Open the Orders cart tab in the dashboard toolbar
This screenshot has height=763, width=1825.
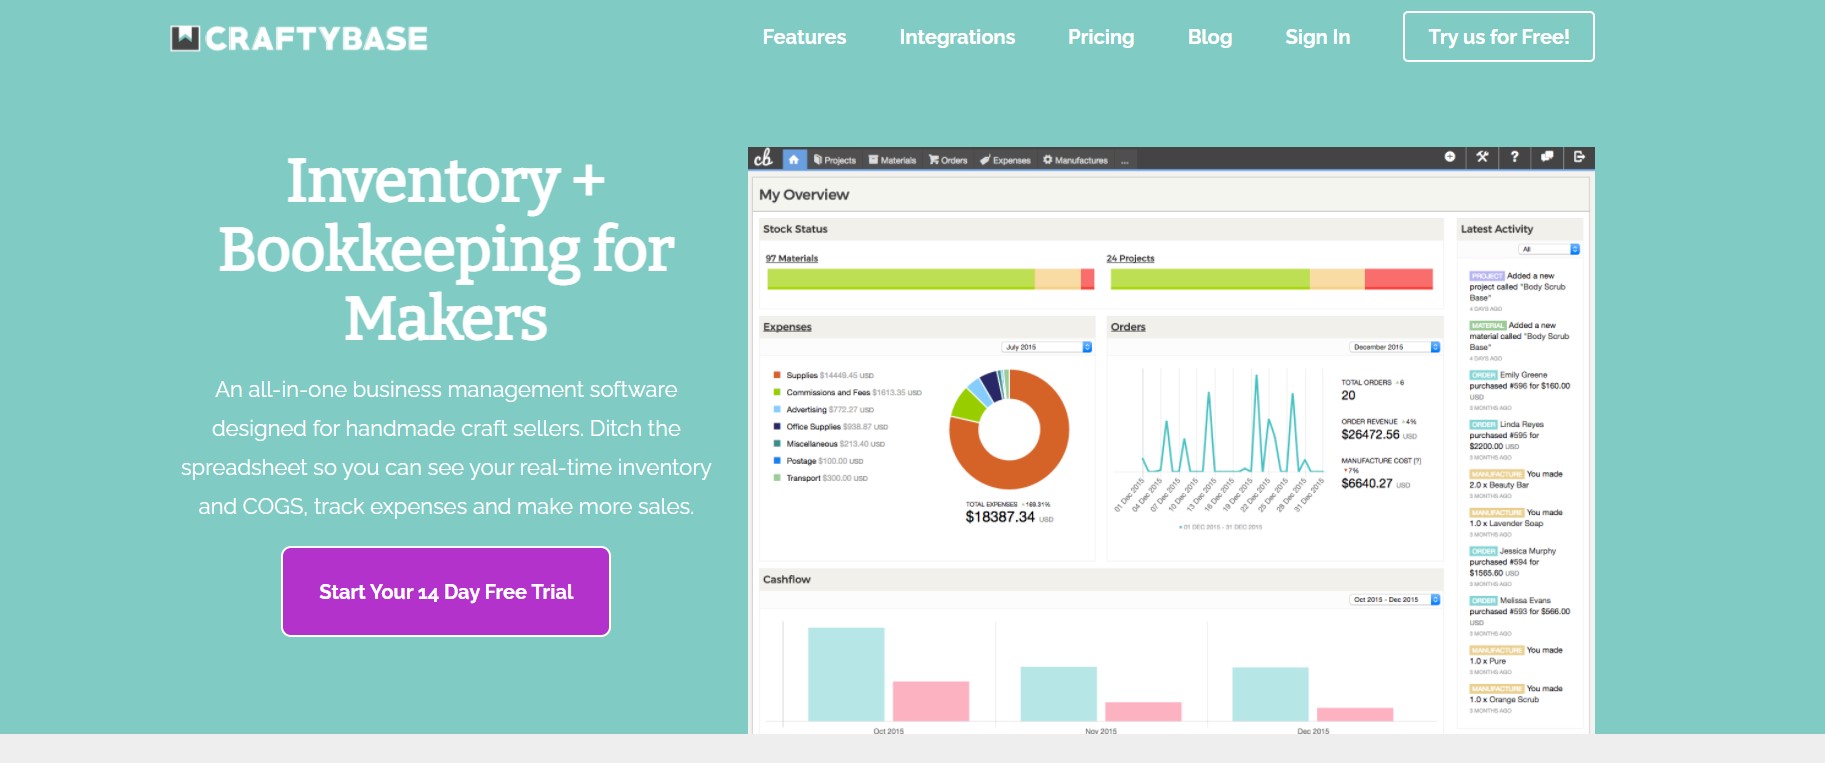pos(948,160)
